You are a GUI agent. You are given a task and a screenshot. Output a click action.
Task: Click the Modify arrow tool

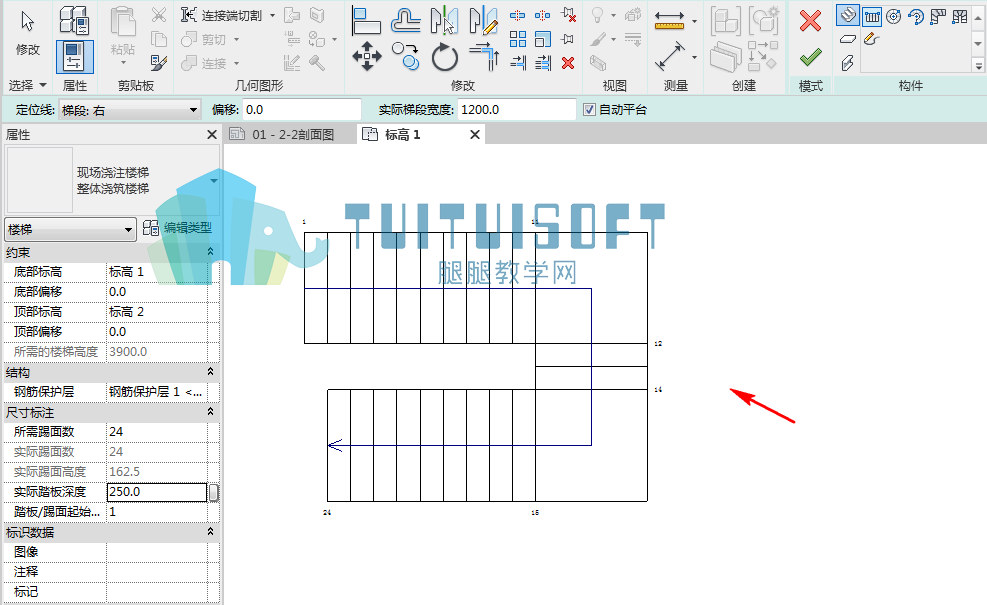point(27,31)
